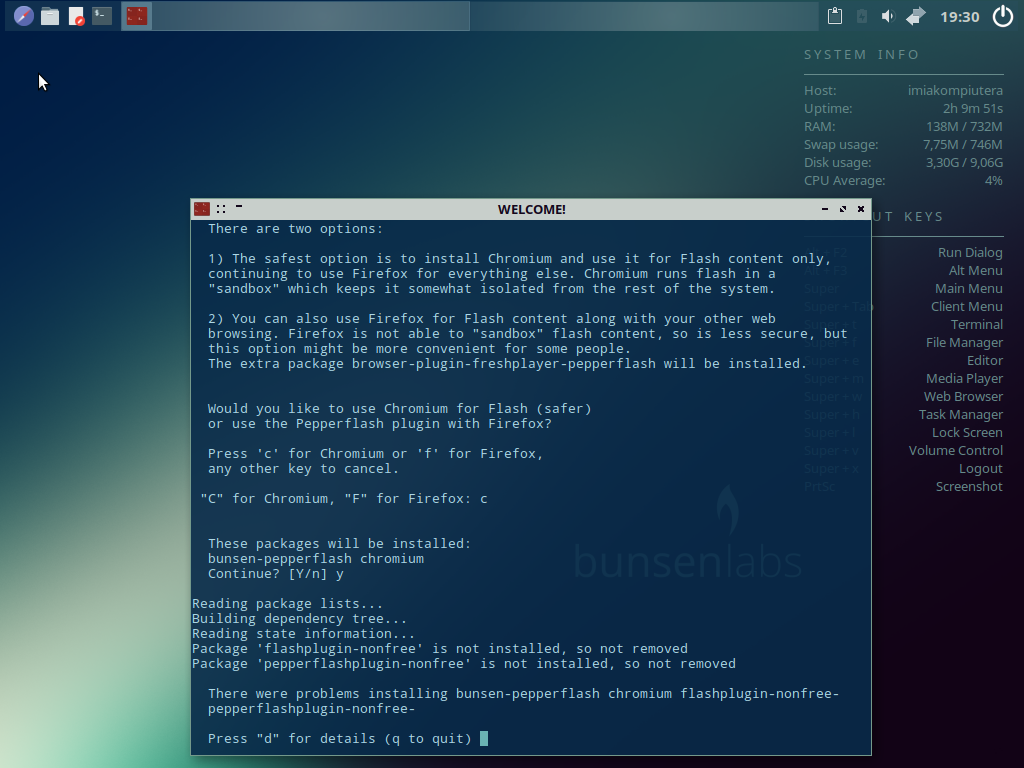Click the terminal cursor after 'q to quit'
This screenshot has width=1024, height=768.
(x=484, y=739)
